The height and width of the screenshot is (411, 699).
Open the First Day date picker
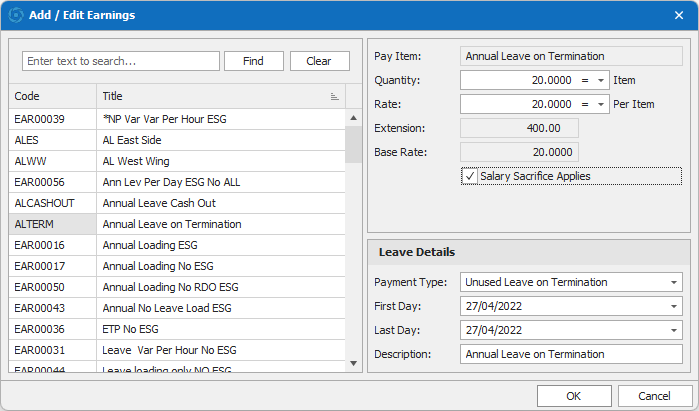pyautogui.click(x=674, y=306)
